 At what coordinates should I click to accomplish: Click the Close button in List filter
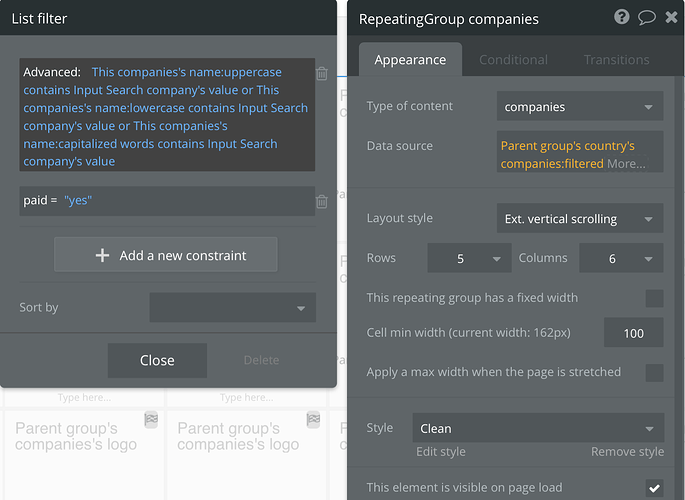coord(157,360)
